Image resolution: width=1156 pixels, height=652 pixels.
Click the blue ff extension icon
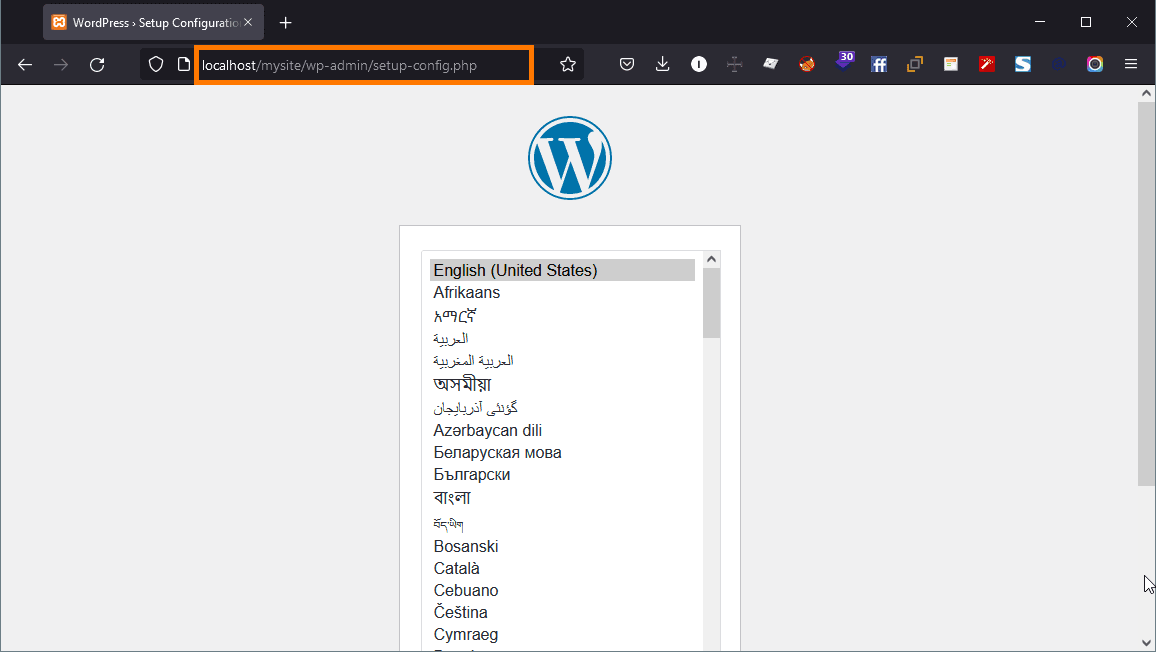[879, 65]
